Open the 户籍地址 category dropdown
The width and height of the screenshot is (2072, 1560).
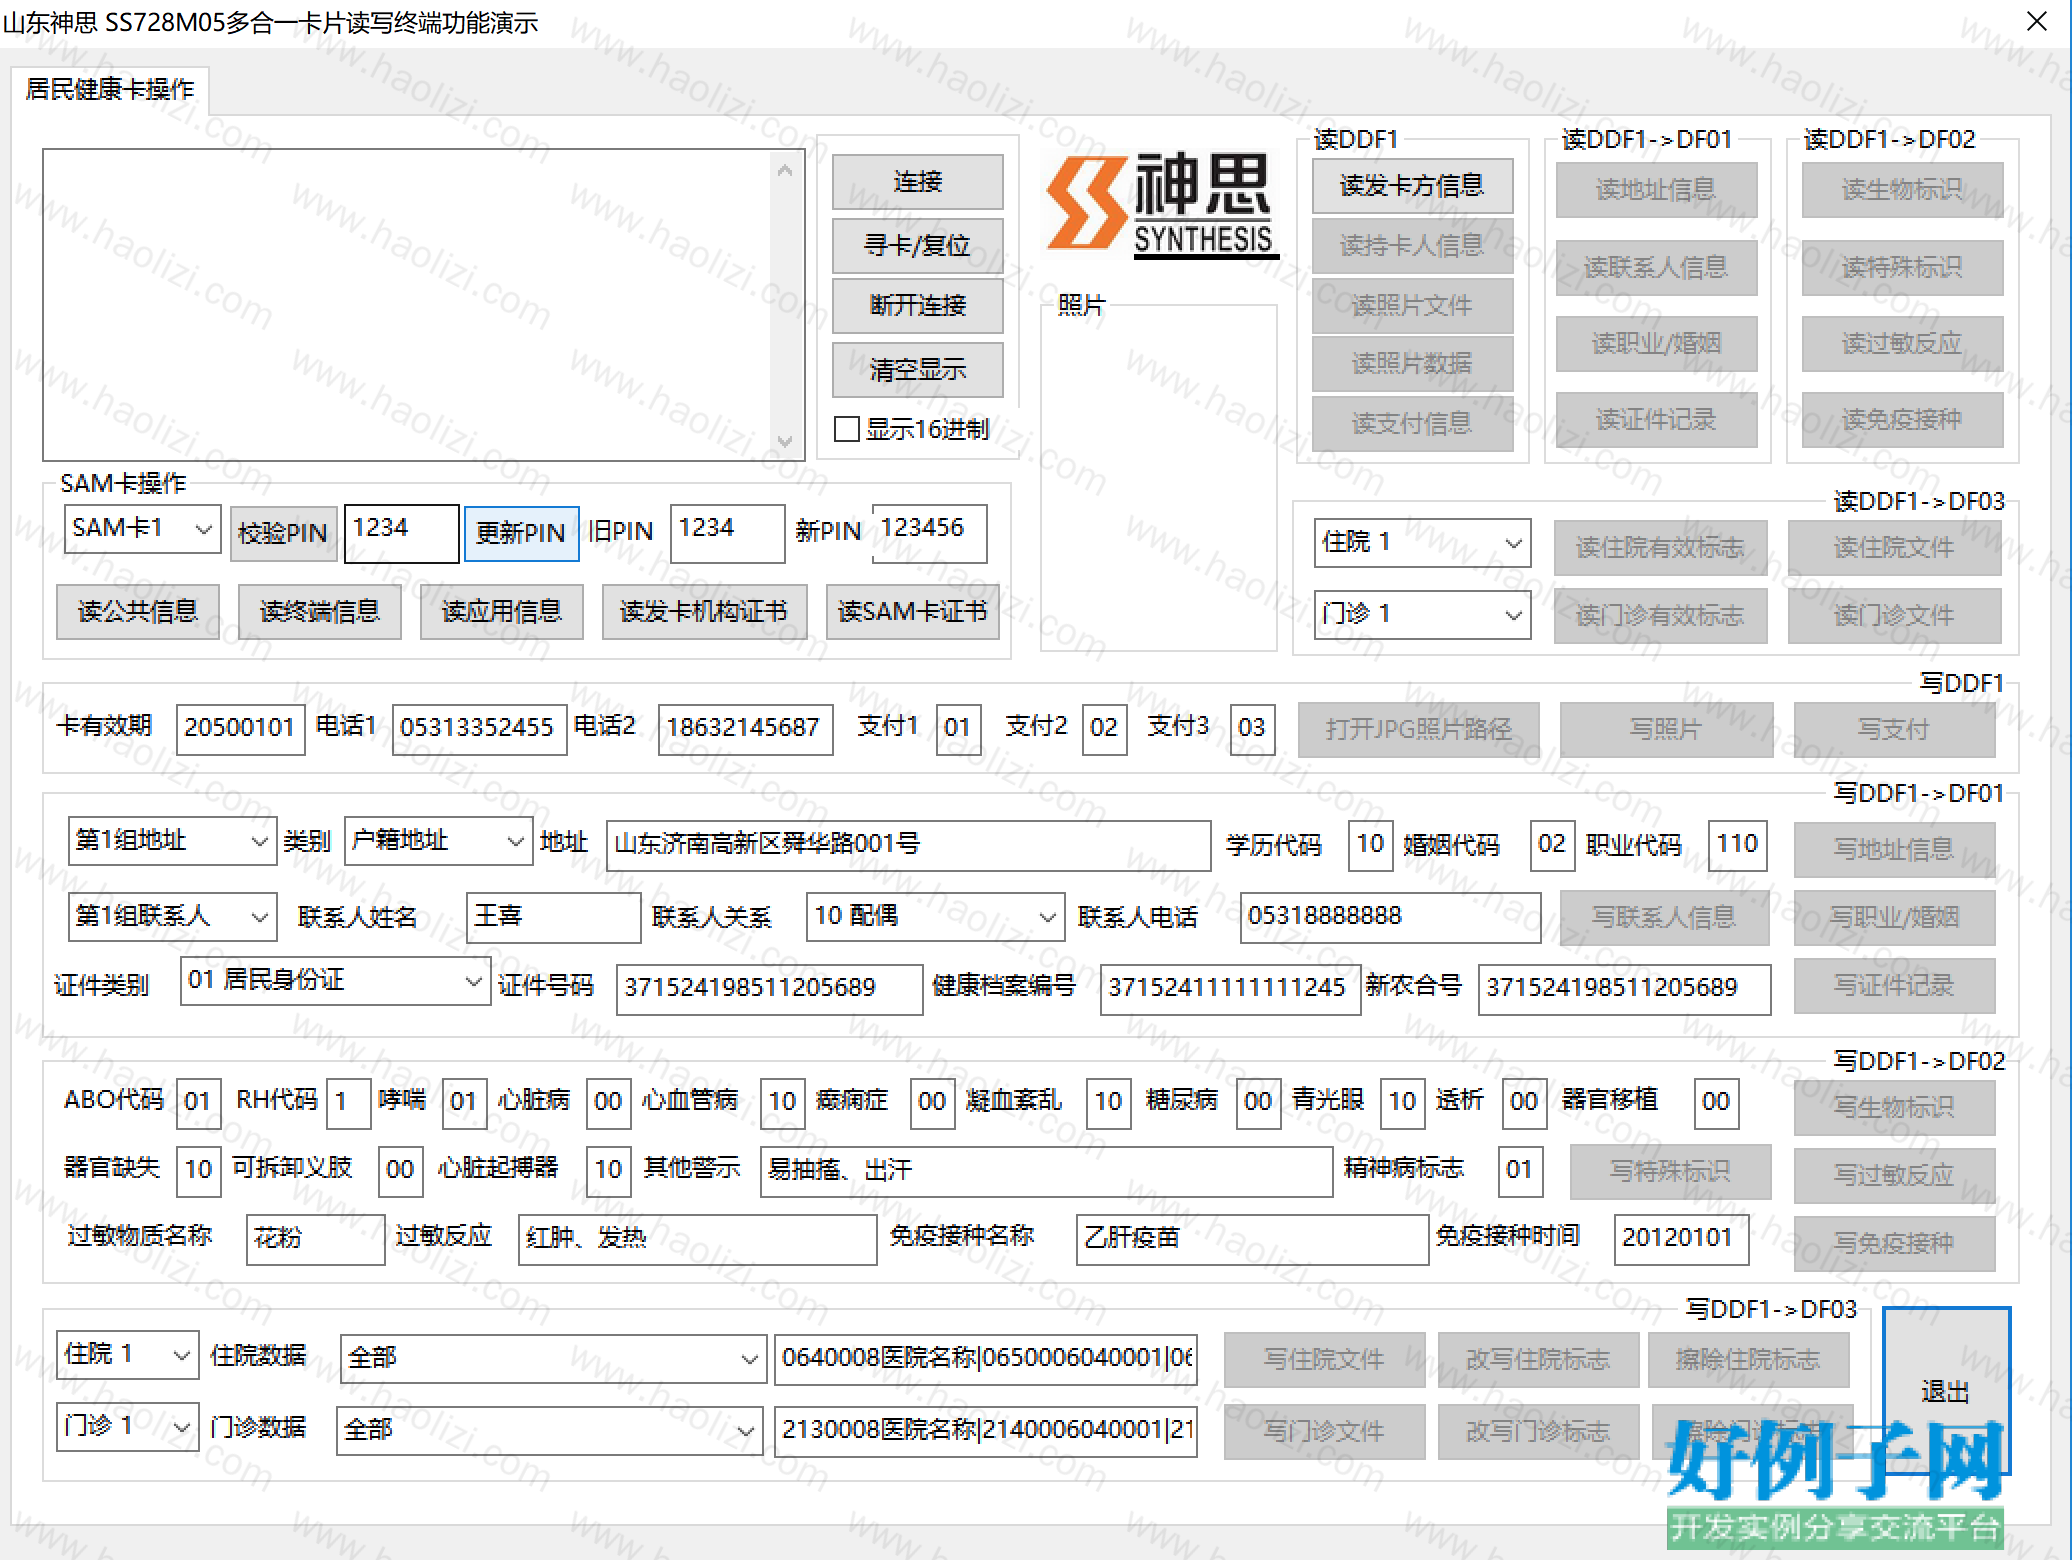click(x=437, y=841)
